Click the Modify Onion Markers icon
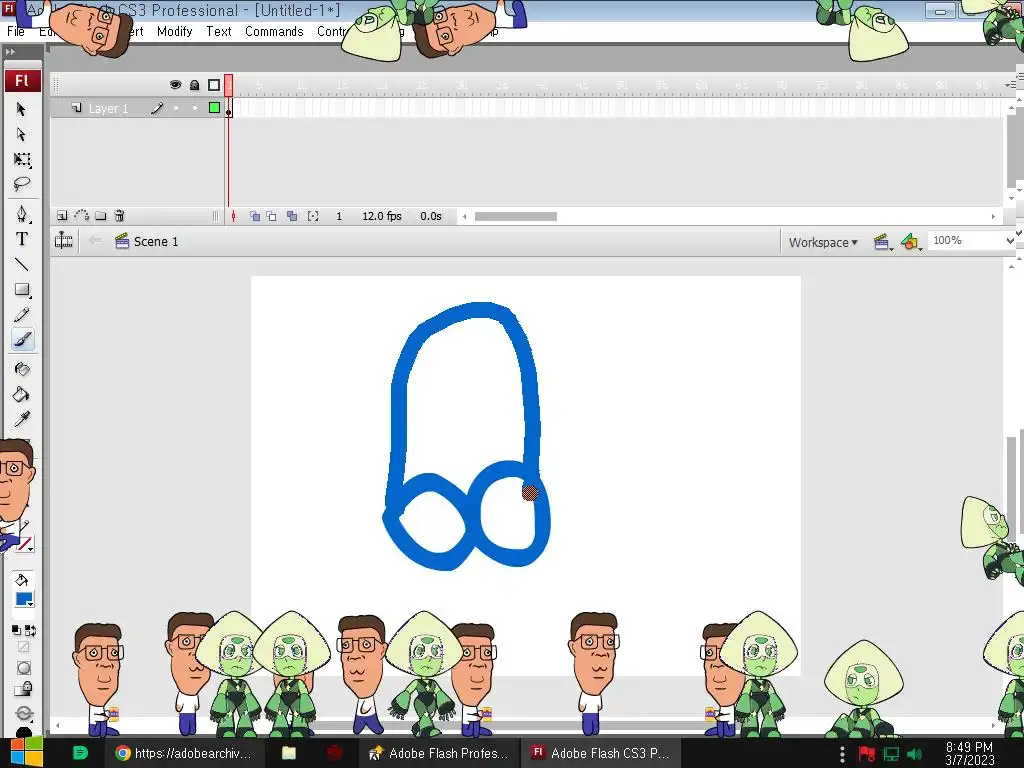Viewport: 1024px width, 768px height. tap(313, 216)
